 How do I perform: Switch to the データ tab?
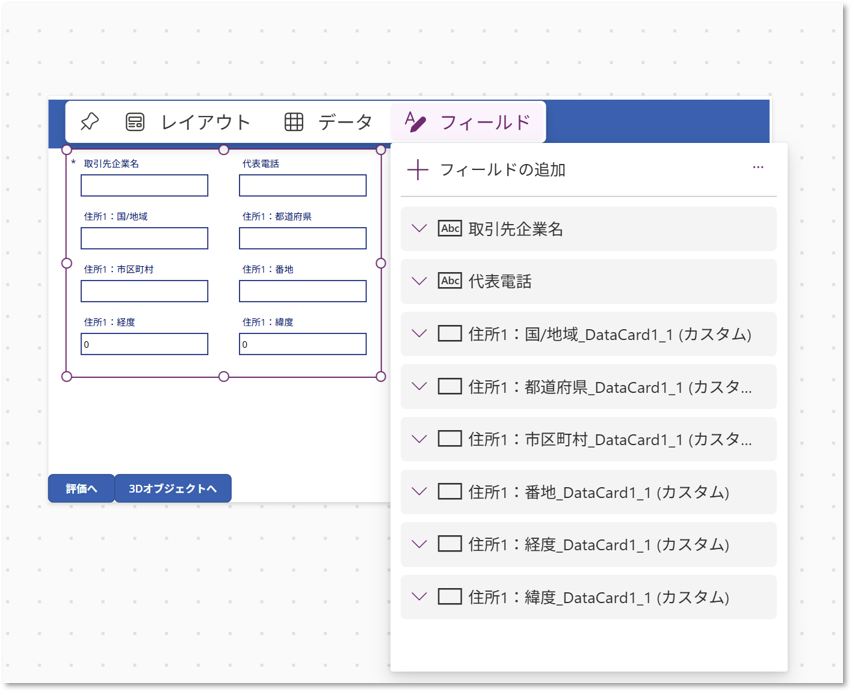point(328,122)
